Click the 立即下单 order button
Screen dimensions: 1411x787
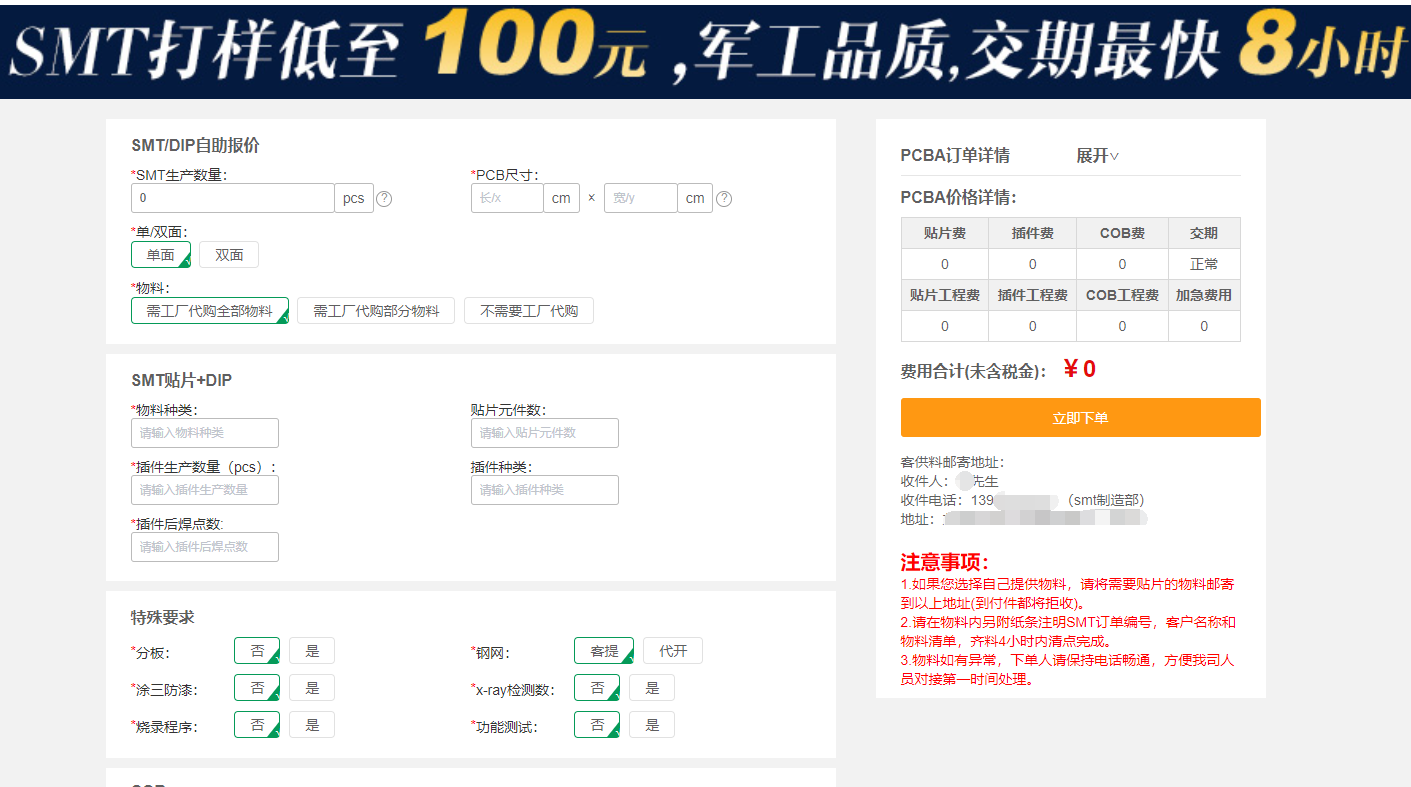click(x=1080, y=417)
